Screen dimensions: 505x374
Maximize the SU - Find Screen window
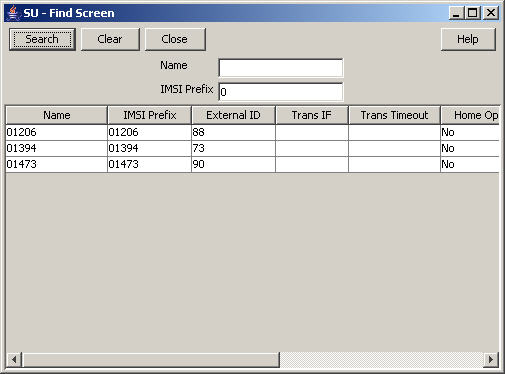coord(473,13)
